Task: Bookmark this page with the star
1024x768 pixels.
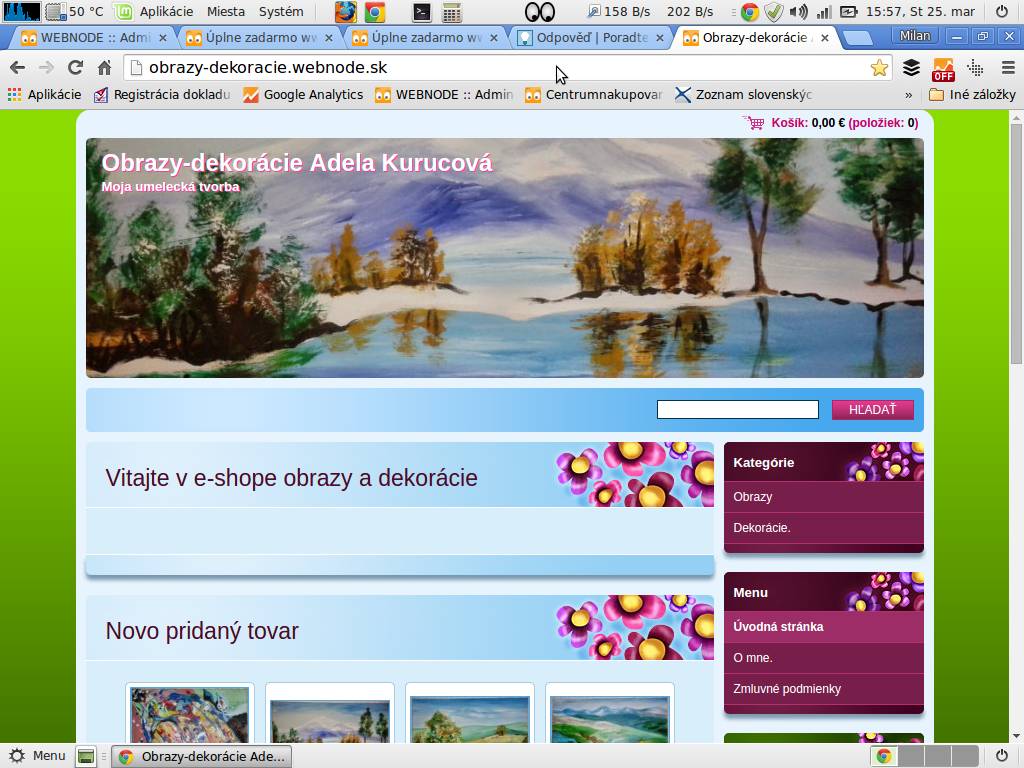Action: point(880,67)
